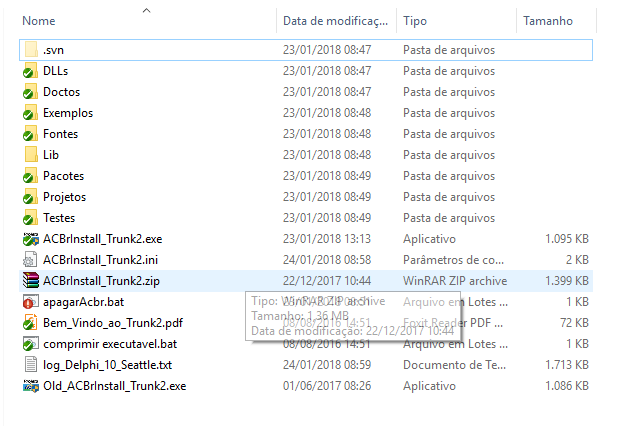Select the Testes folder name

(59, 218)
